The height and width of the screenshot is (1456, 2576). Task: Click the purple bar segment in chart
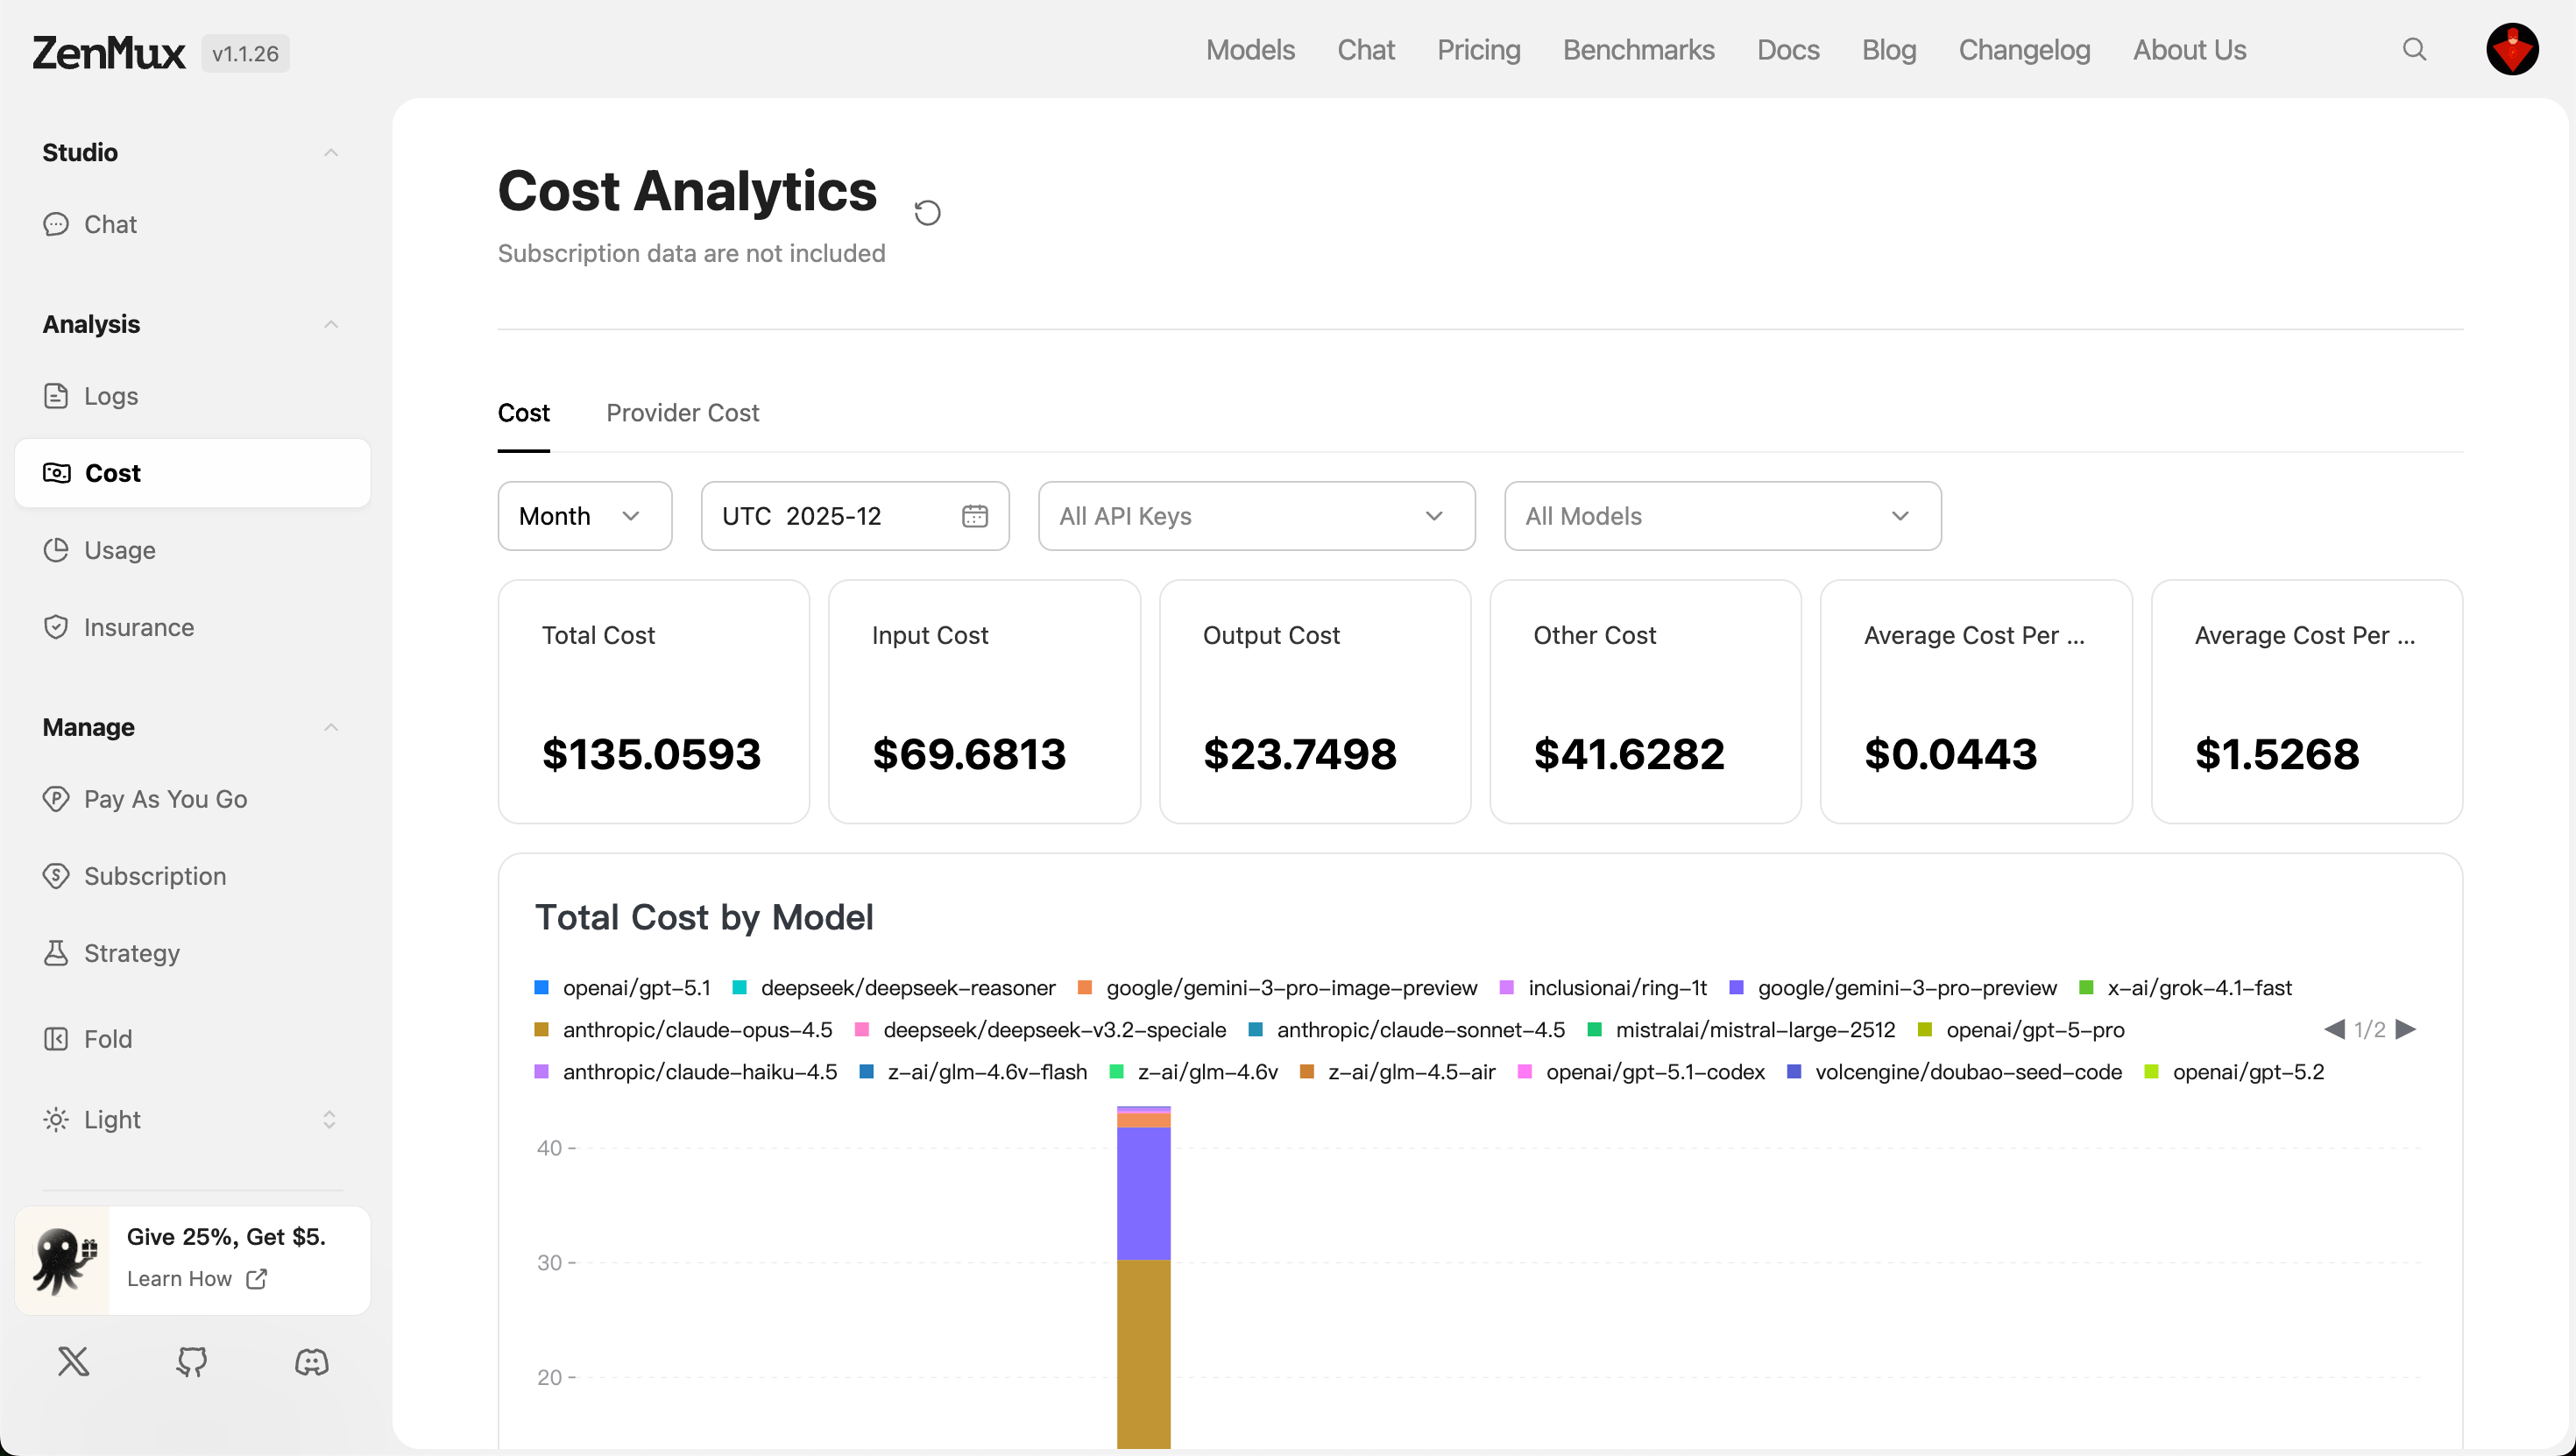point(1143,1192)
